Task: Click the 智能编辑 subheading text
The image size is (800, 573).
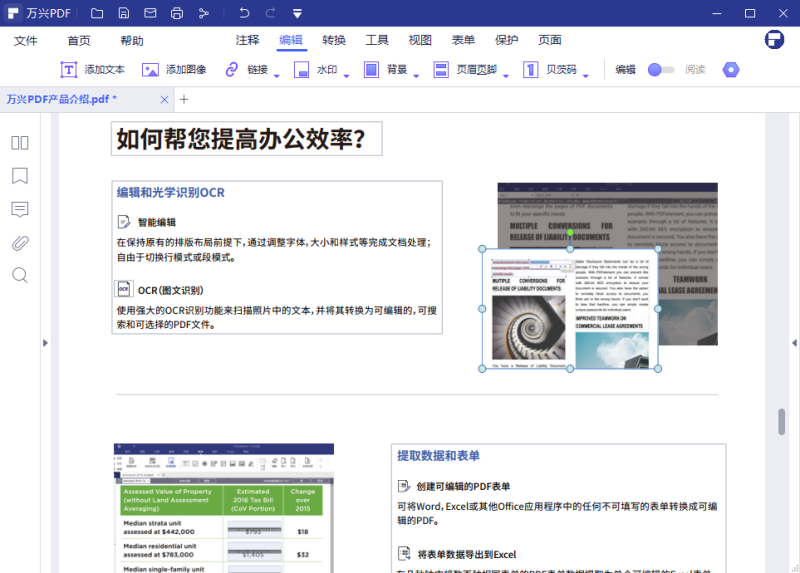Action: click(157, 222)
